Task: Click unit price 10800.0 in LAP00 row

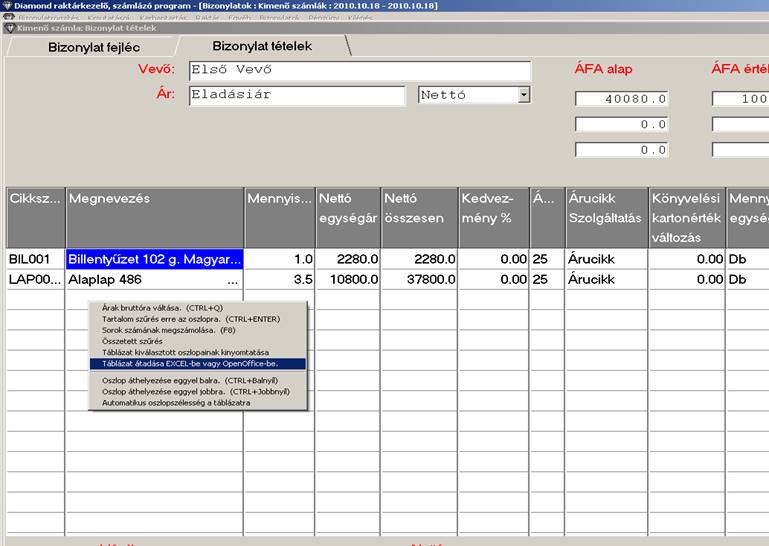Action: pyautogui.click(x=348, y=280)
